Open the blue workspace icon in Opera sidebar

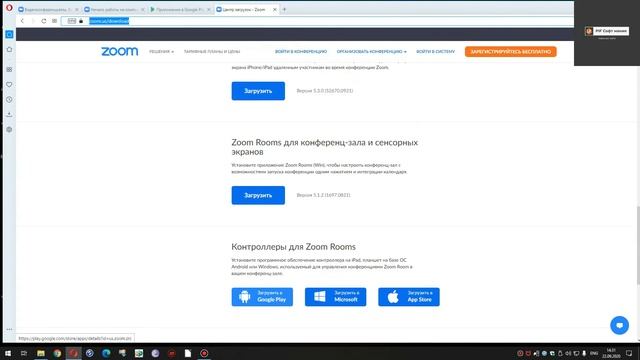point(9,34)
